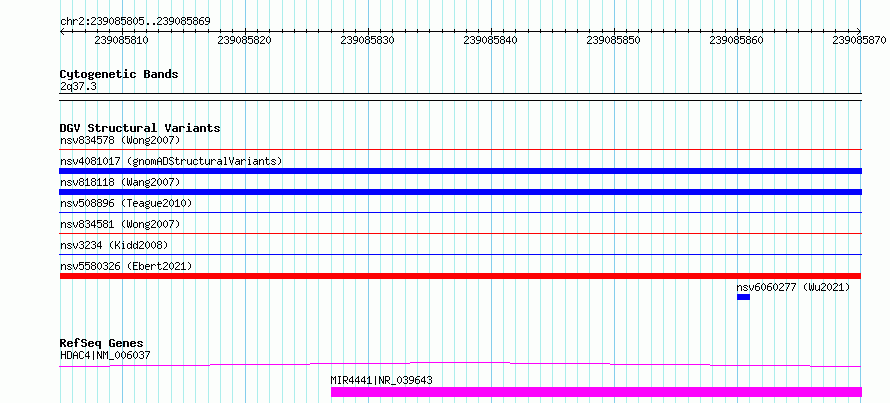The image size is (890, 403).
Task: Click the thick magenta MIR4441 gene bar
Action: (x=596, y=392)
